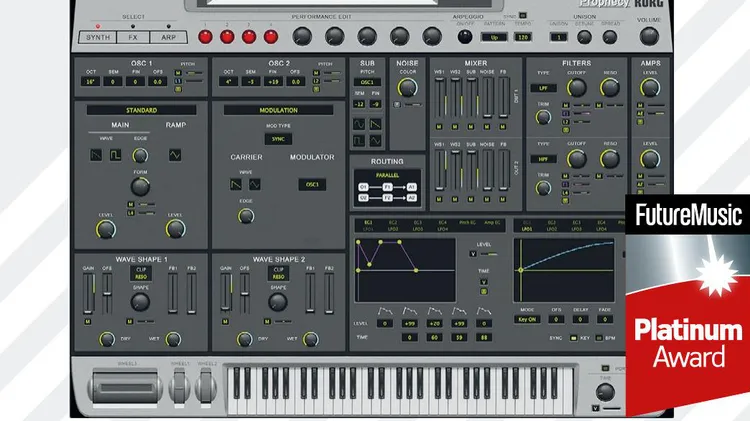Screen dimensions: 750x421
Task: Open the Filter 2 HPF type dropdown
Action: [x=543, y=159]
